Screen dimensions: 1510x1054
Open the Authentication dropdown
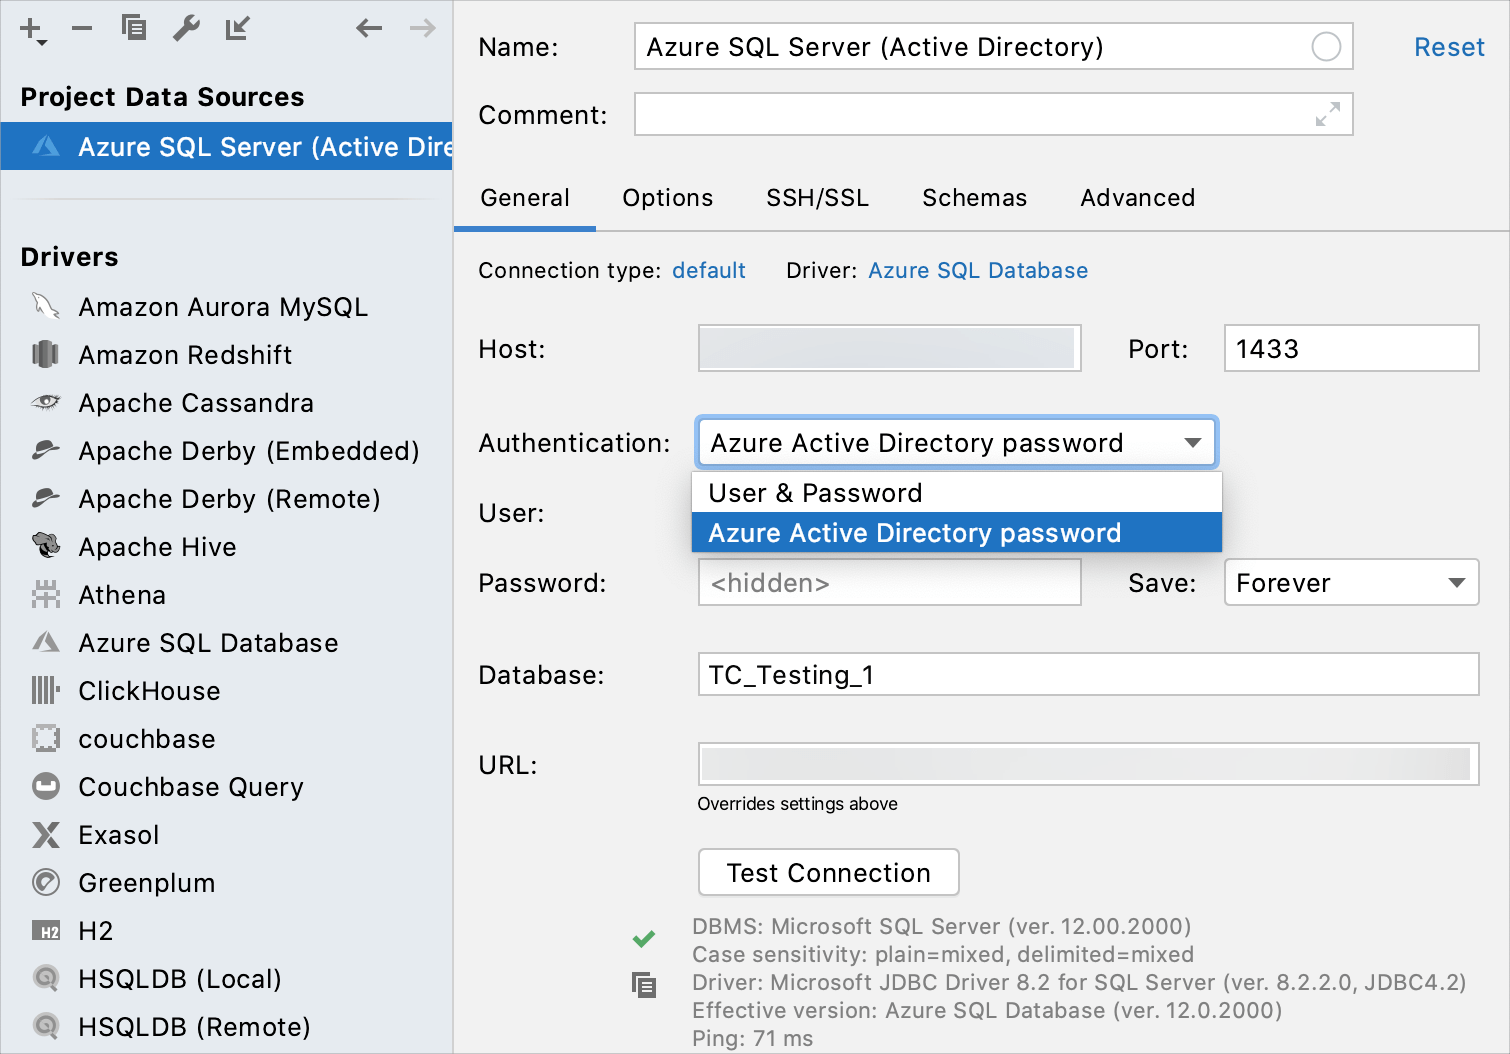click(x=957, y=443)
